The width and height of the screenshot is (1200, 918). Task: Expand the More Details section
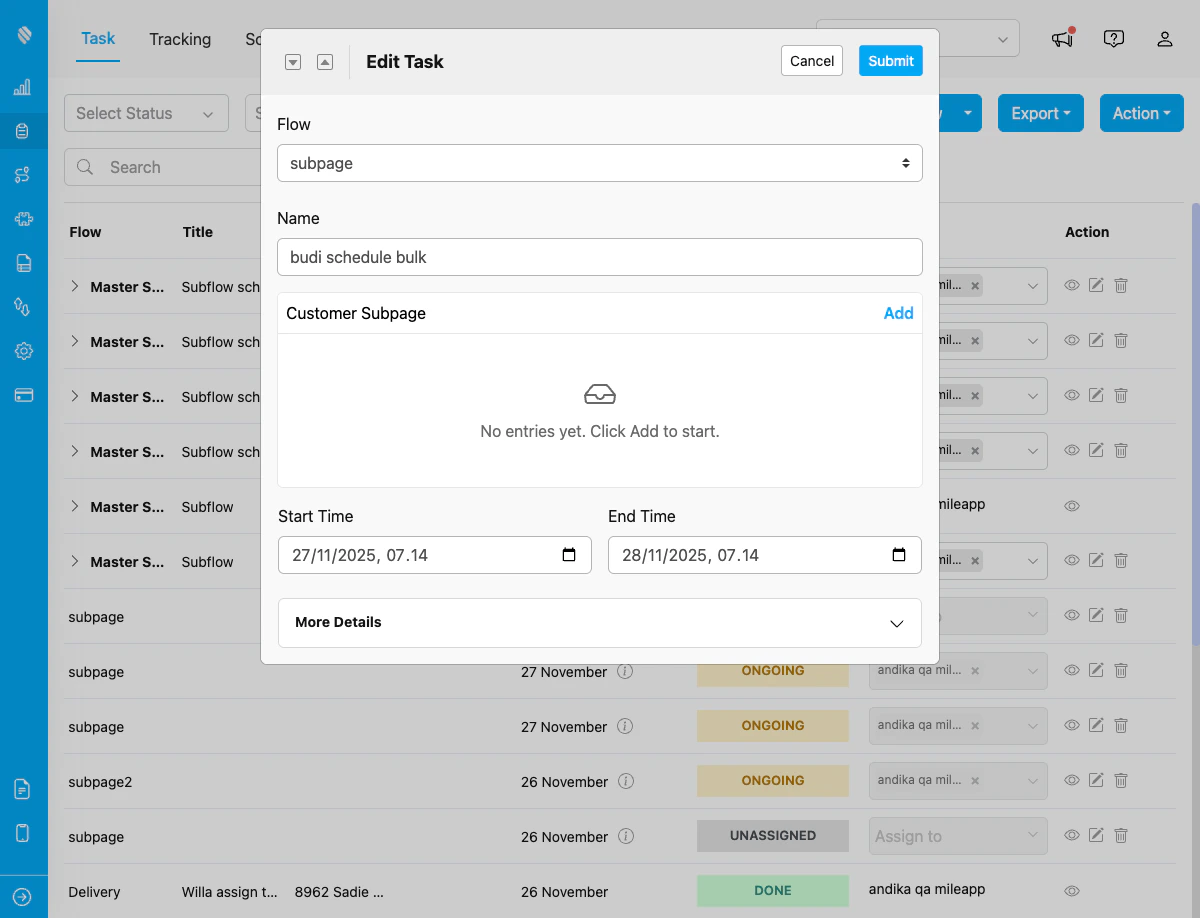click(600, 623)
